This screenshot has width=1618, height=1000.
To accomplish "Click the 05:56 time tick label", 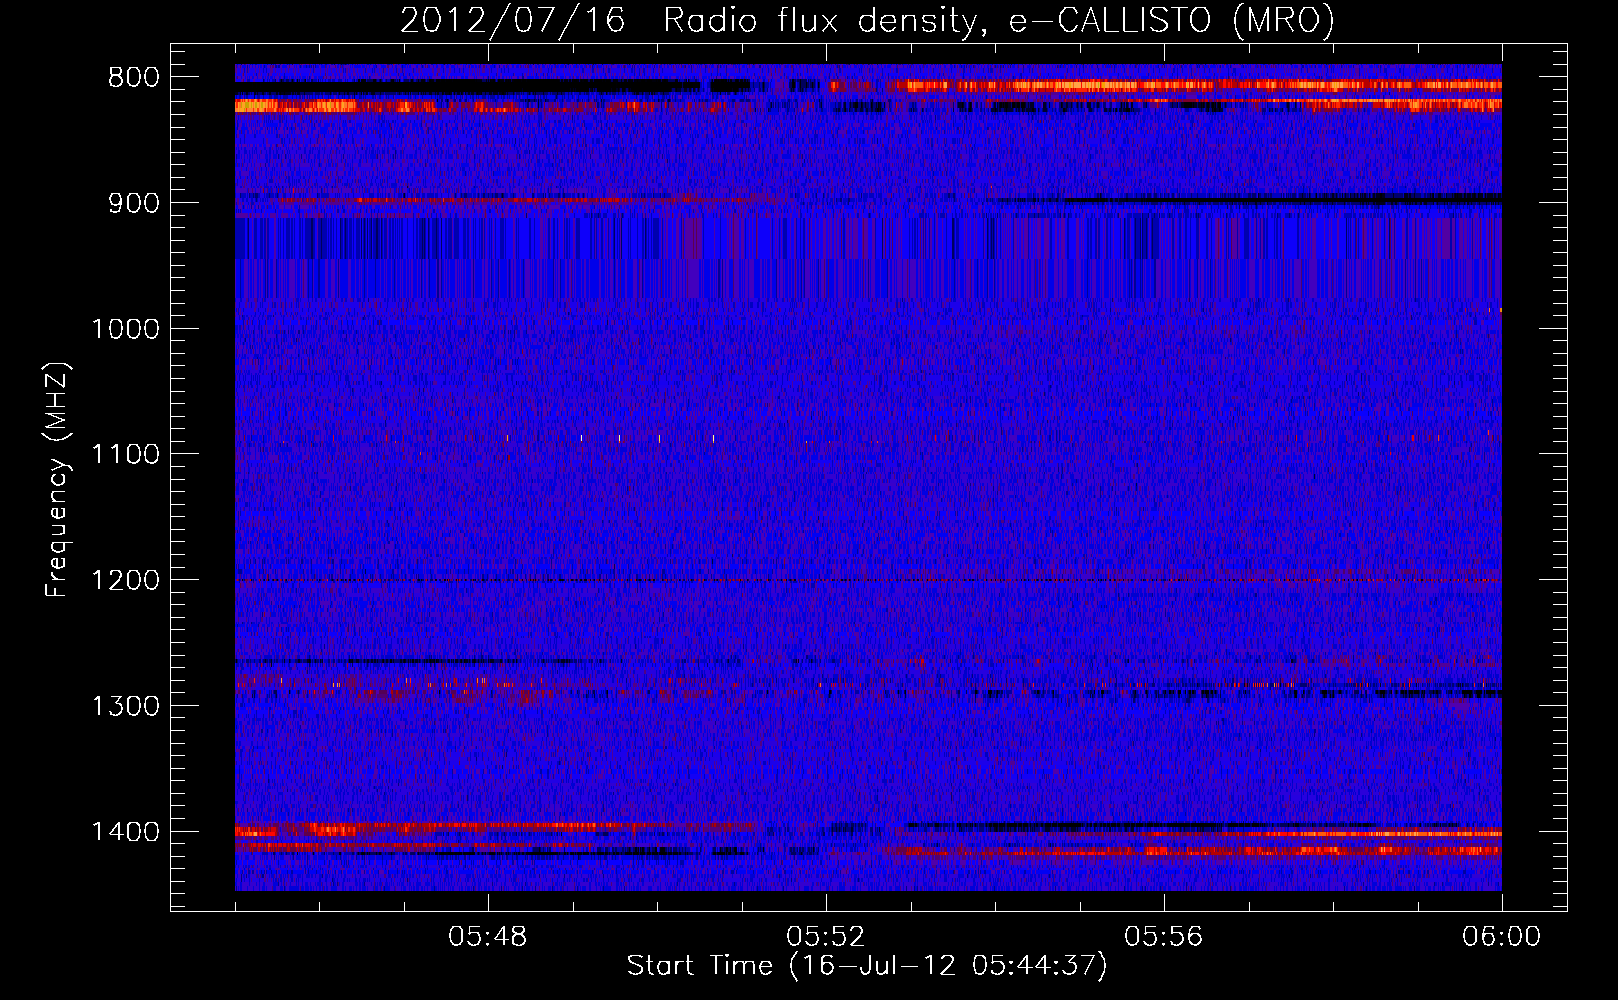I will pyautogui.click(x=1164, y=937).
